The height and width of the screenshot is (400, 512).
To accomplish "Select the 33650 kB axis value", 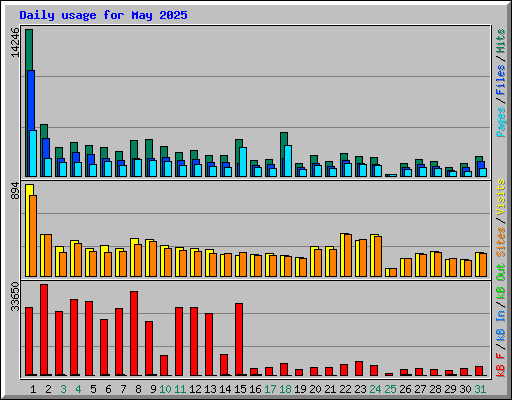I will [15, 297].
